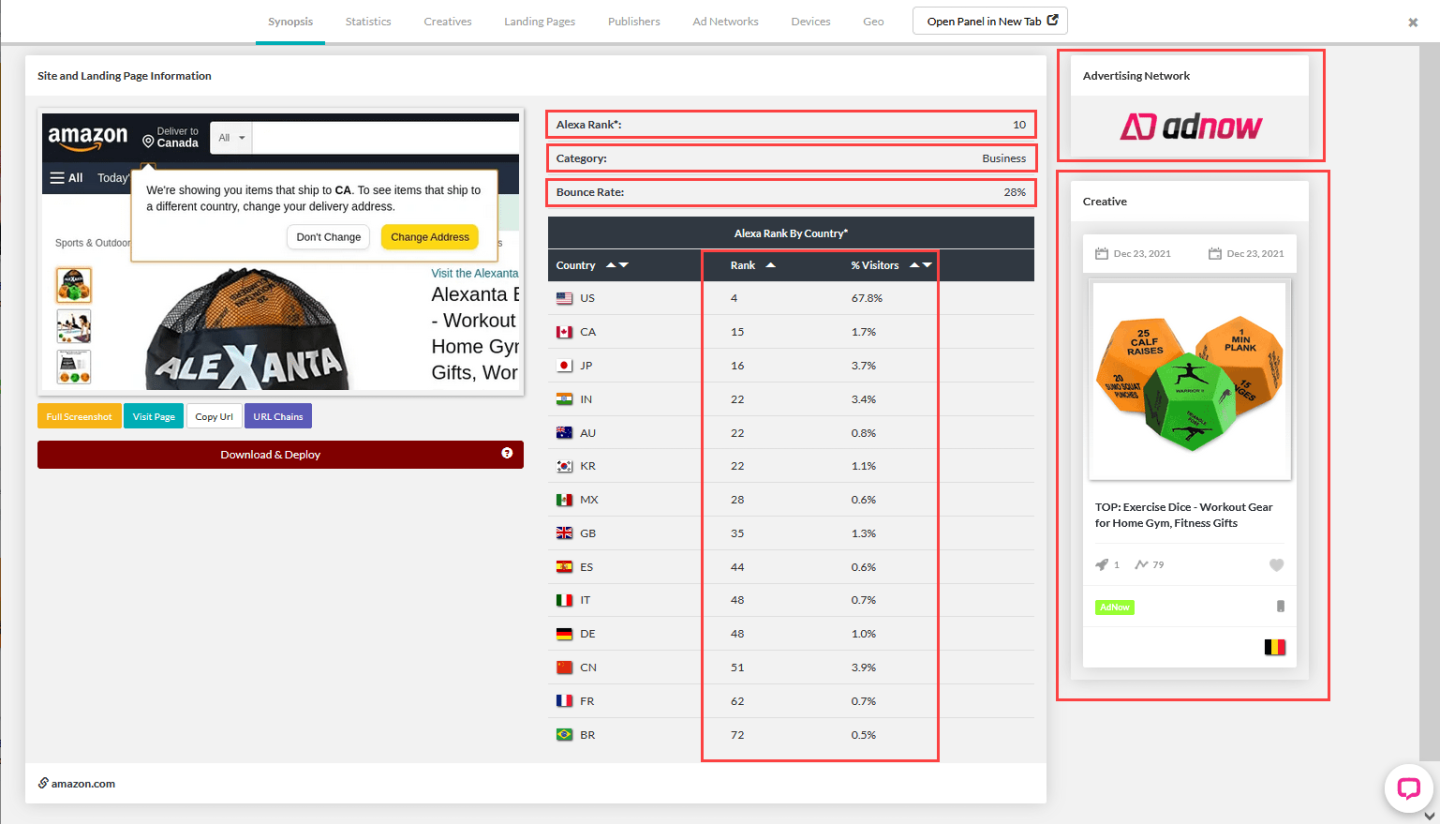The image size is (1440, 824).
Task: Sort table by Rank column arrow
Action: (x=770, y=265)
